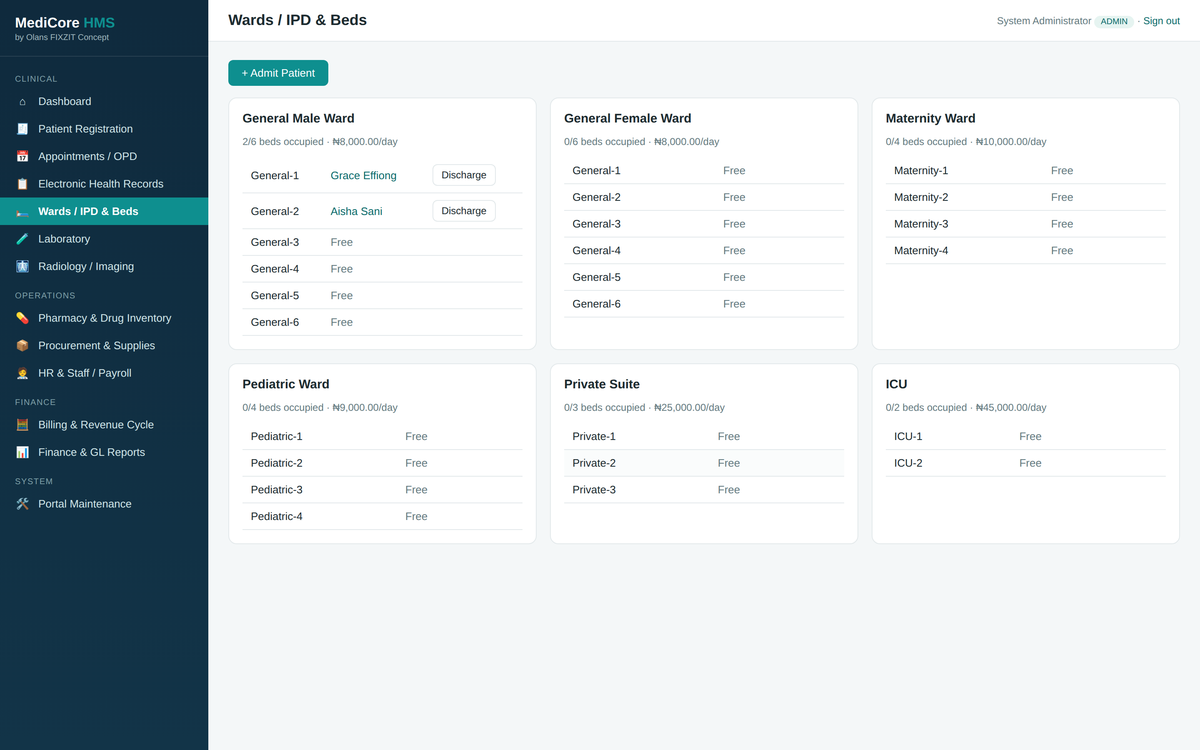Click the Patient Registration receipt icon
The image size is (1200, 750).
click(x=22, y=129)
